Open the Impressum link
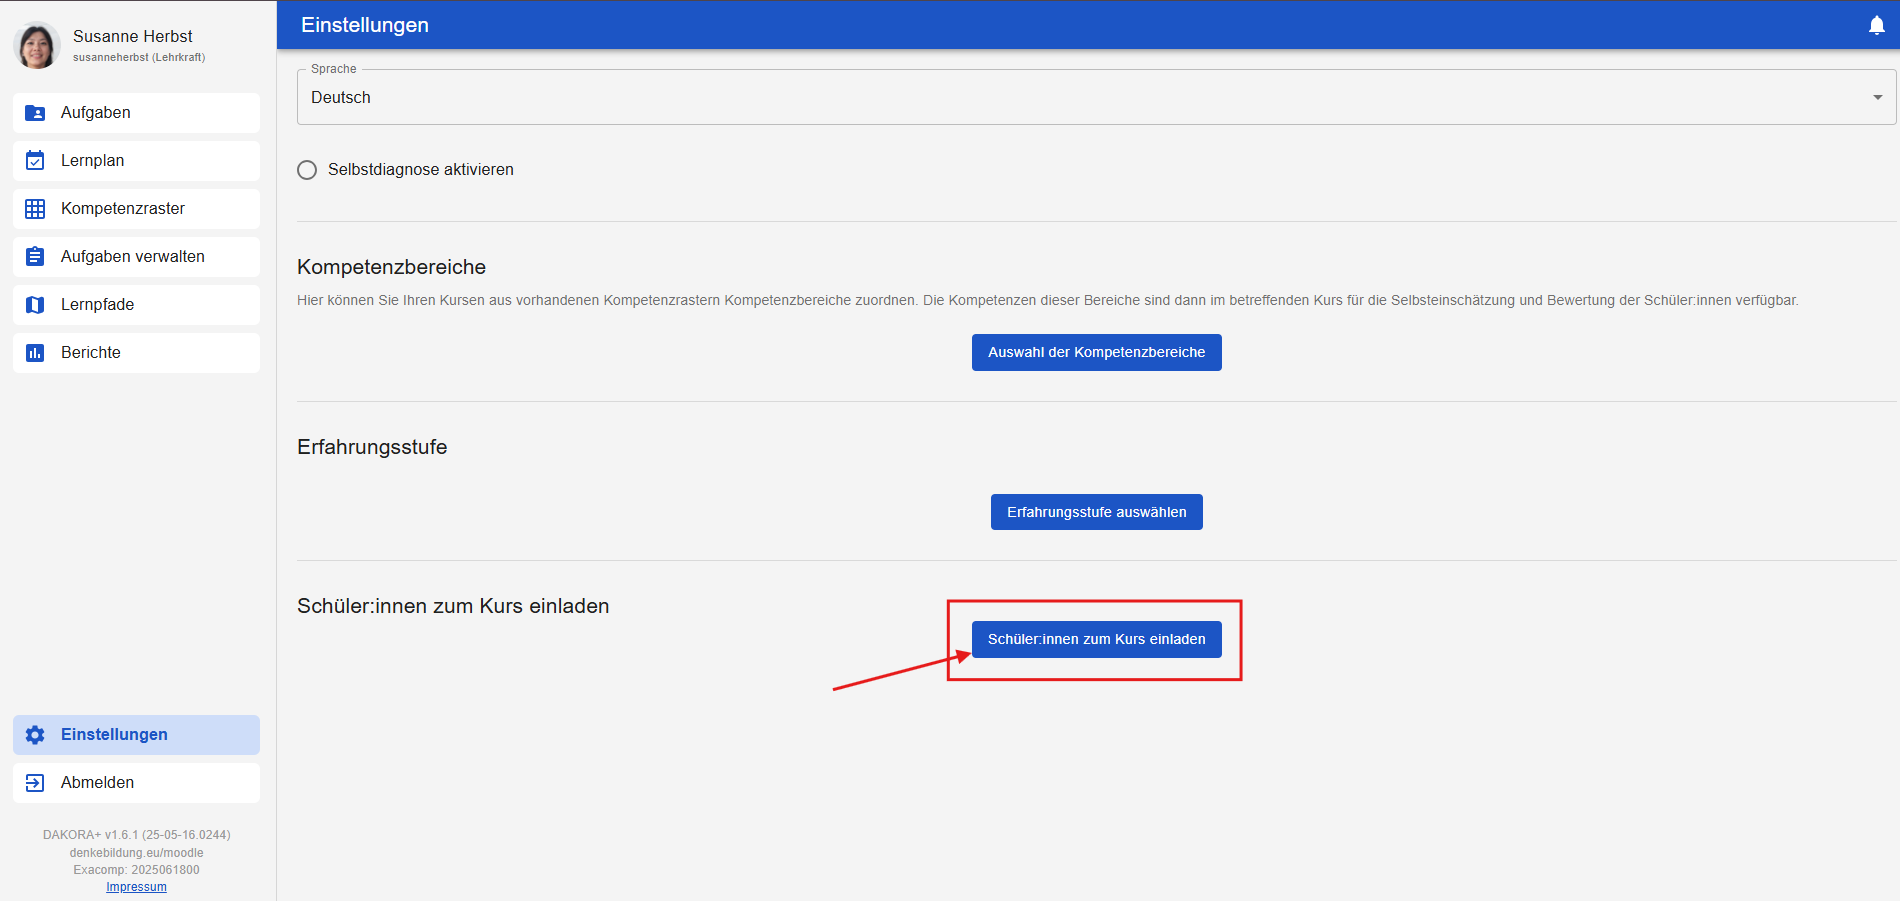This screenshot has height=901, width=1900. [x=136, y=887]
